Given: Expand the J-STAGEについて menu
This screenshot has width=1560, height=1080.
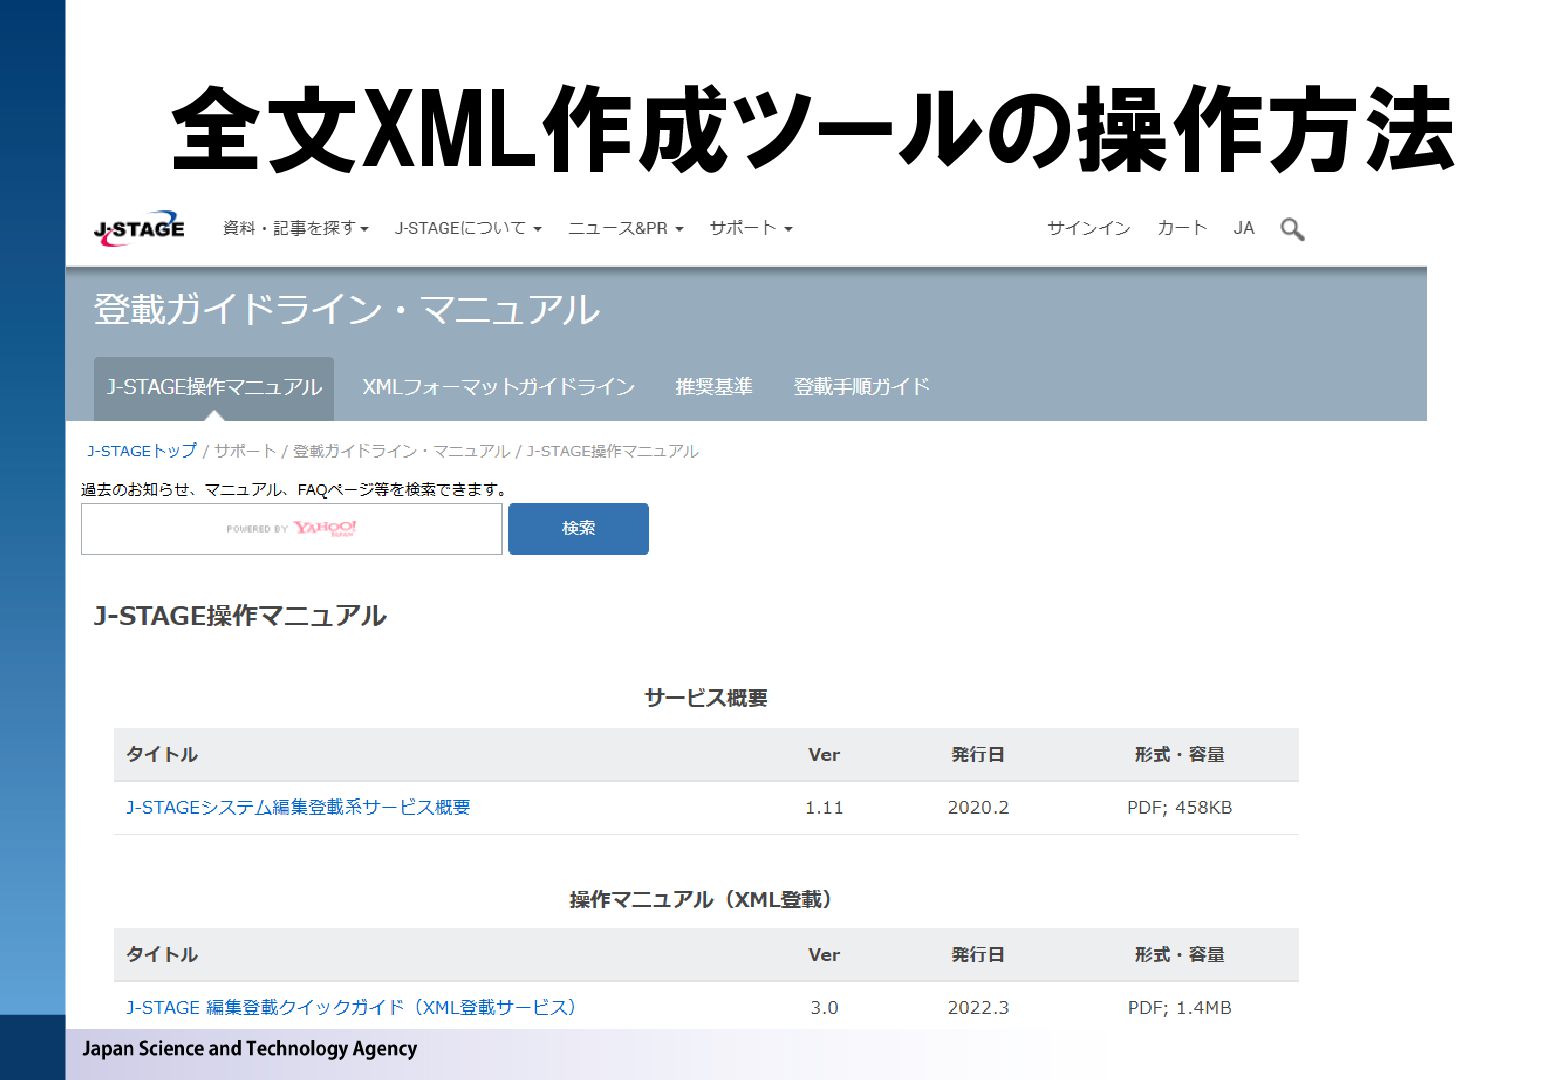Looking at the screenshot, I should pos(468,228).
